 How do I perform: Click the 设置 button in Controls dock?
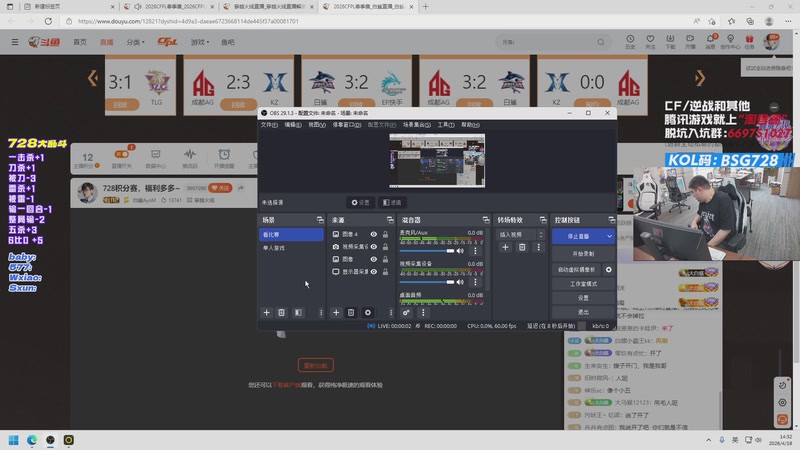583,298
